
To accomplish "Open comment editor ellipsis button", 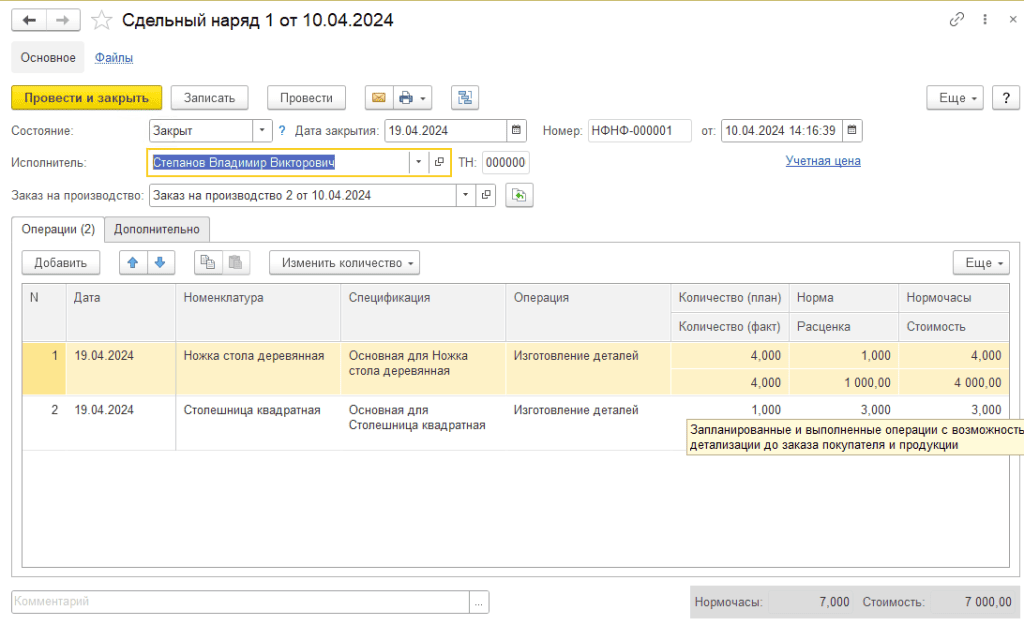I will click(x=479, y=602).
